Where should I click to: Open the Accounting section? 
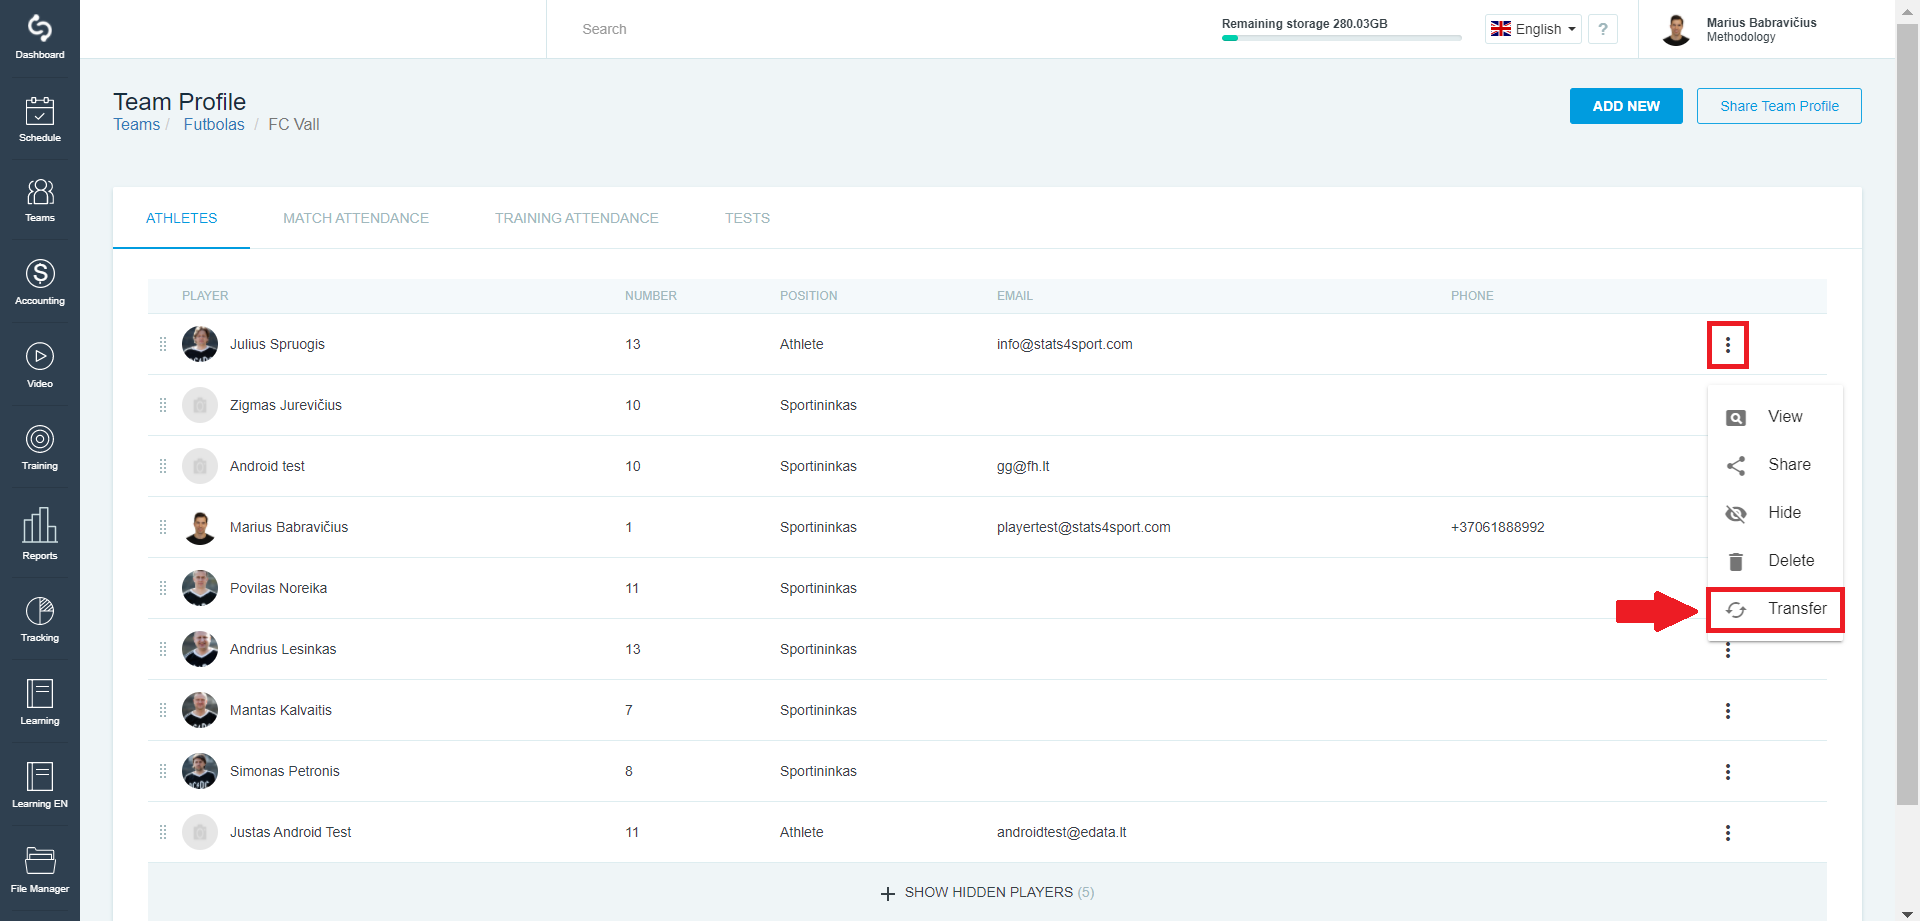tap(40, 283)
